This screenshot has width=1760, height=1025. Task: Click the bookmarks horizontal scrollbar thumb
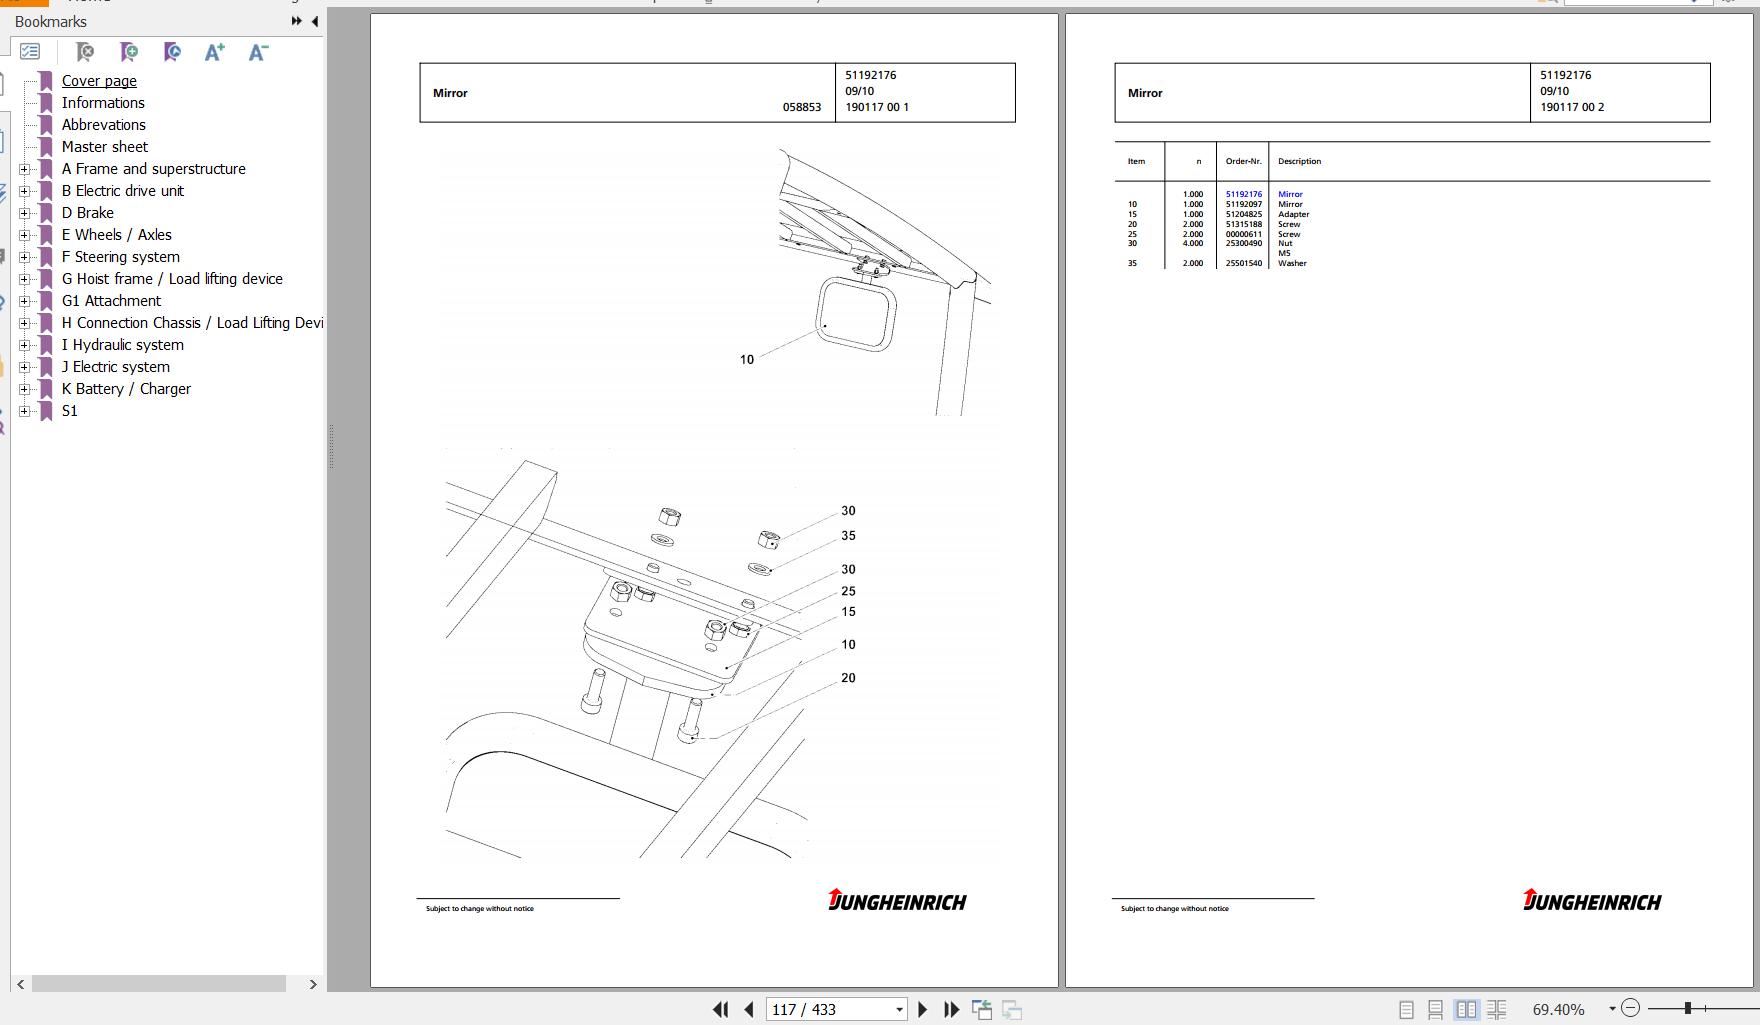pos(159,984)
